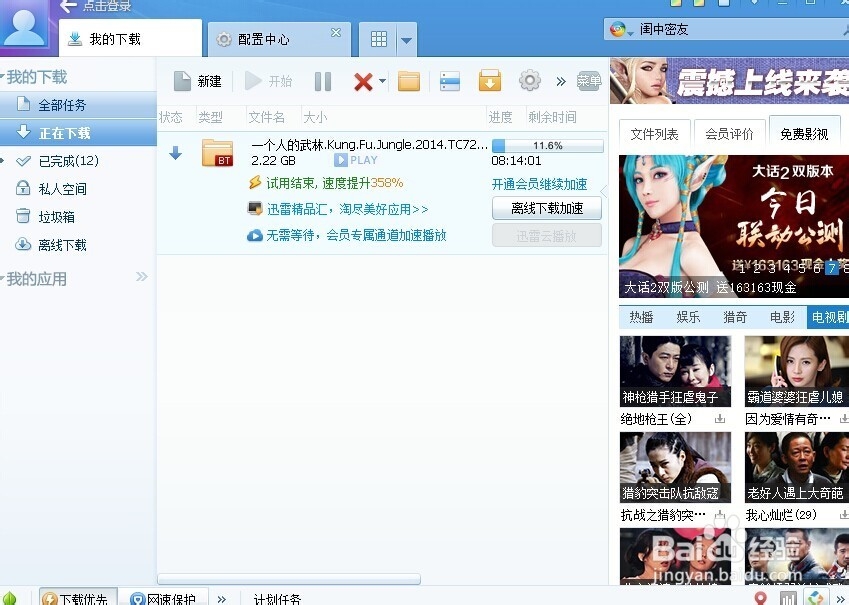Image resolution: width=849 pixels, height=605 pixels.
Task: Click the red X delete icon
Action: pos(363,82)
